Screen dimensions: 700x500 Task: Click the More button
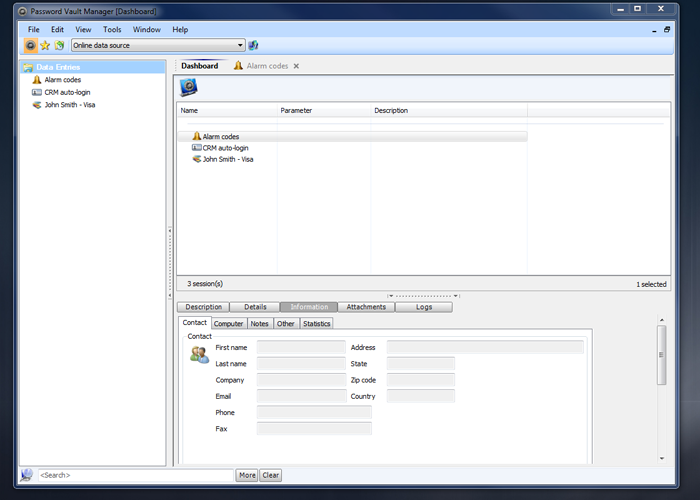(247, 475)
